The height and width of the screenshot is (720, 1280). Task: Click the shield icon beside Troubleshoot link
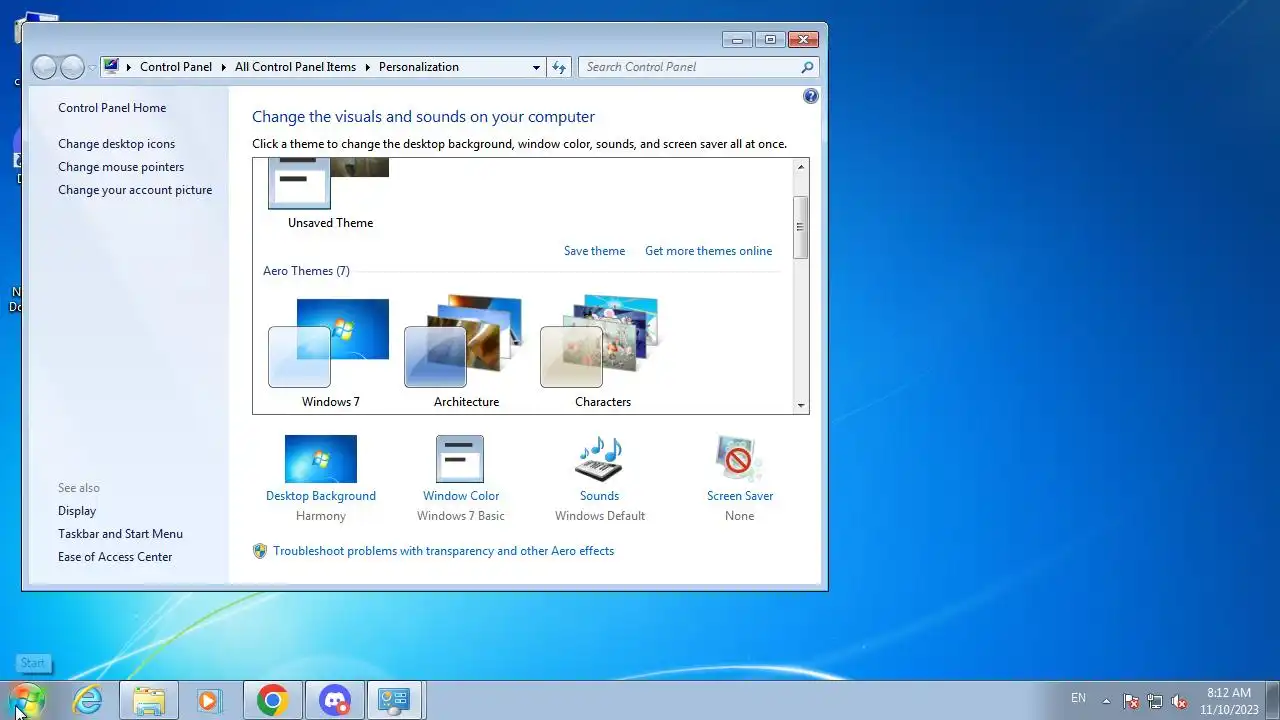coord(260,551)
